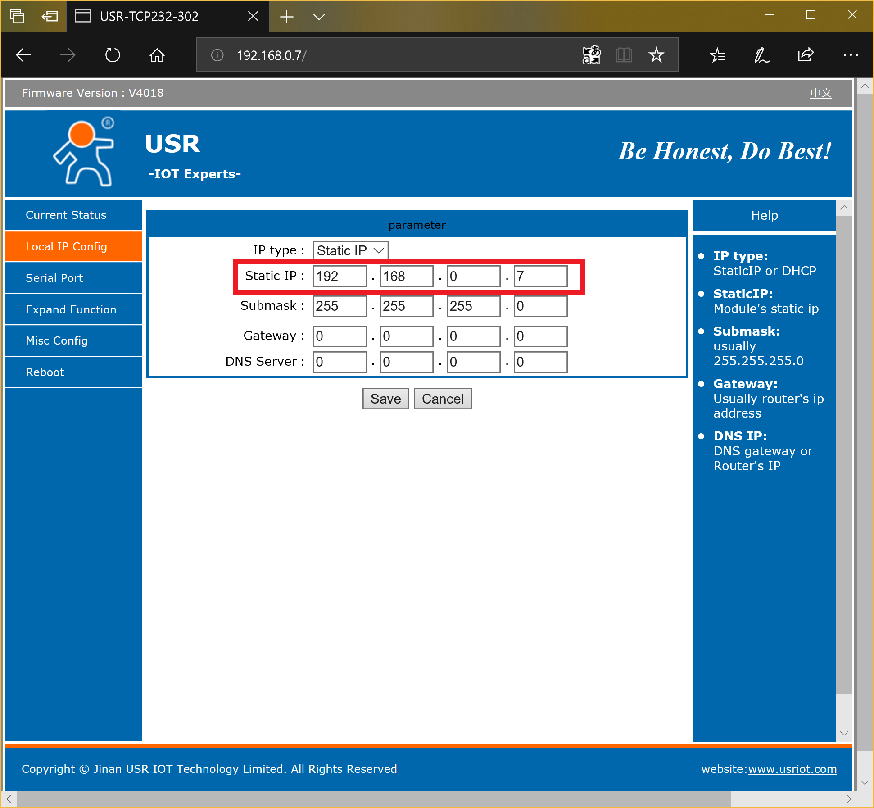Open the tab preview icon at top left

pos(17,16)
